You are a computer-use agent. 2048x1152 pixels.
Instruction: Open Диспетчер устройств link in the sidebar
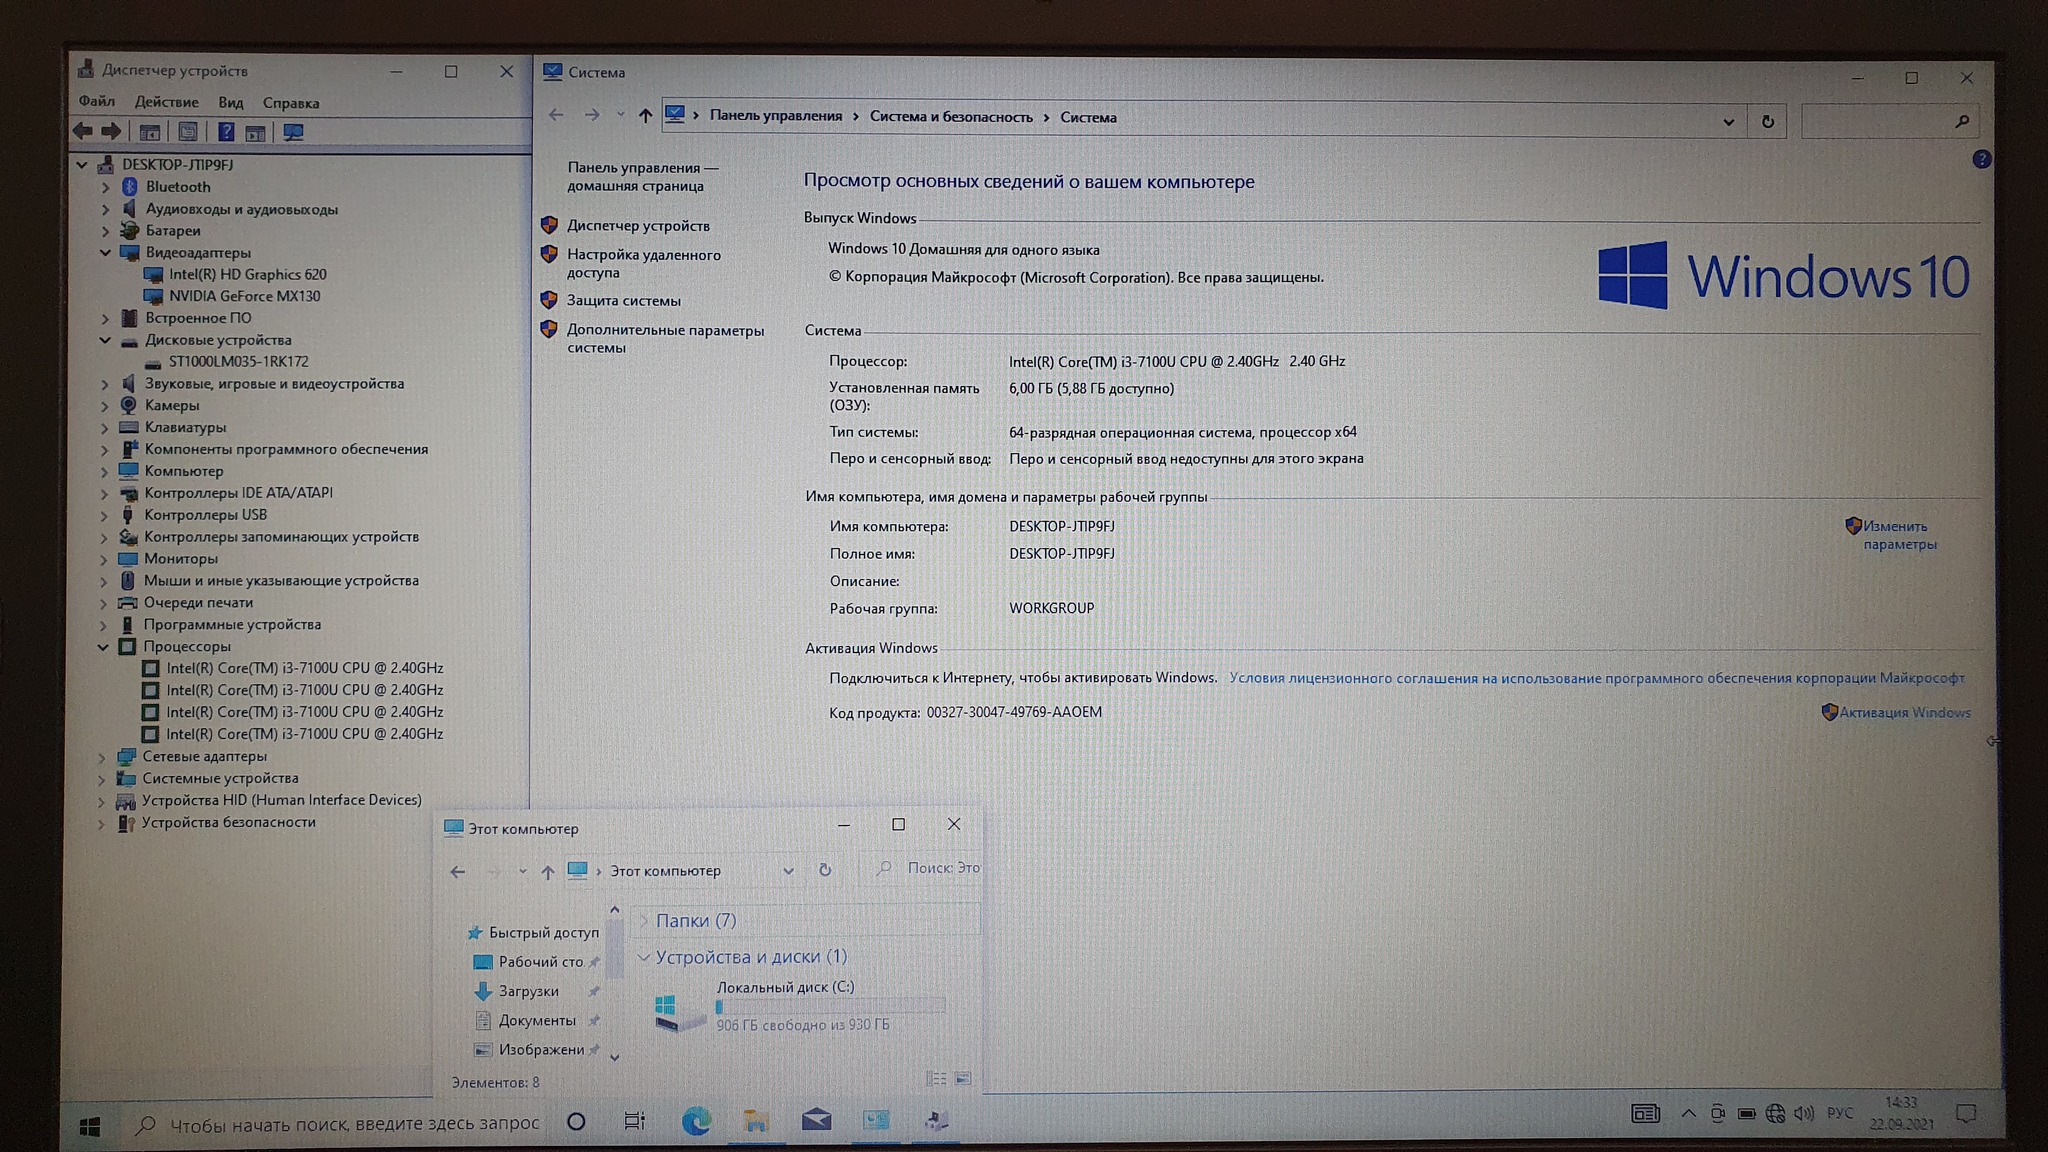(x=638, y=226)
